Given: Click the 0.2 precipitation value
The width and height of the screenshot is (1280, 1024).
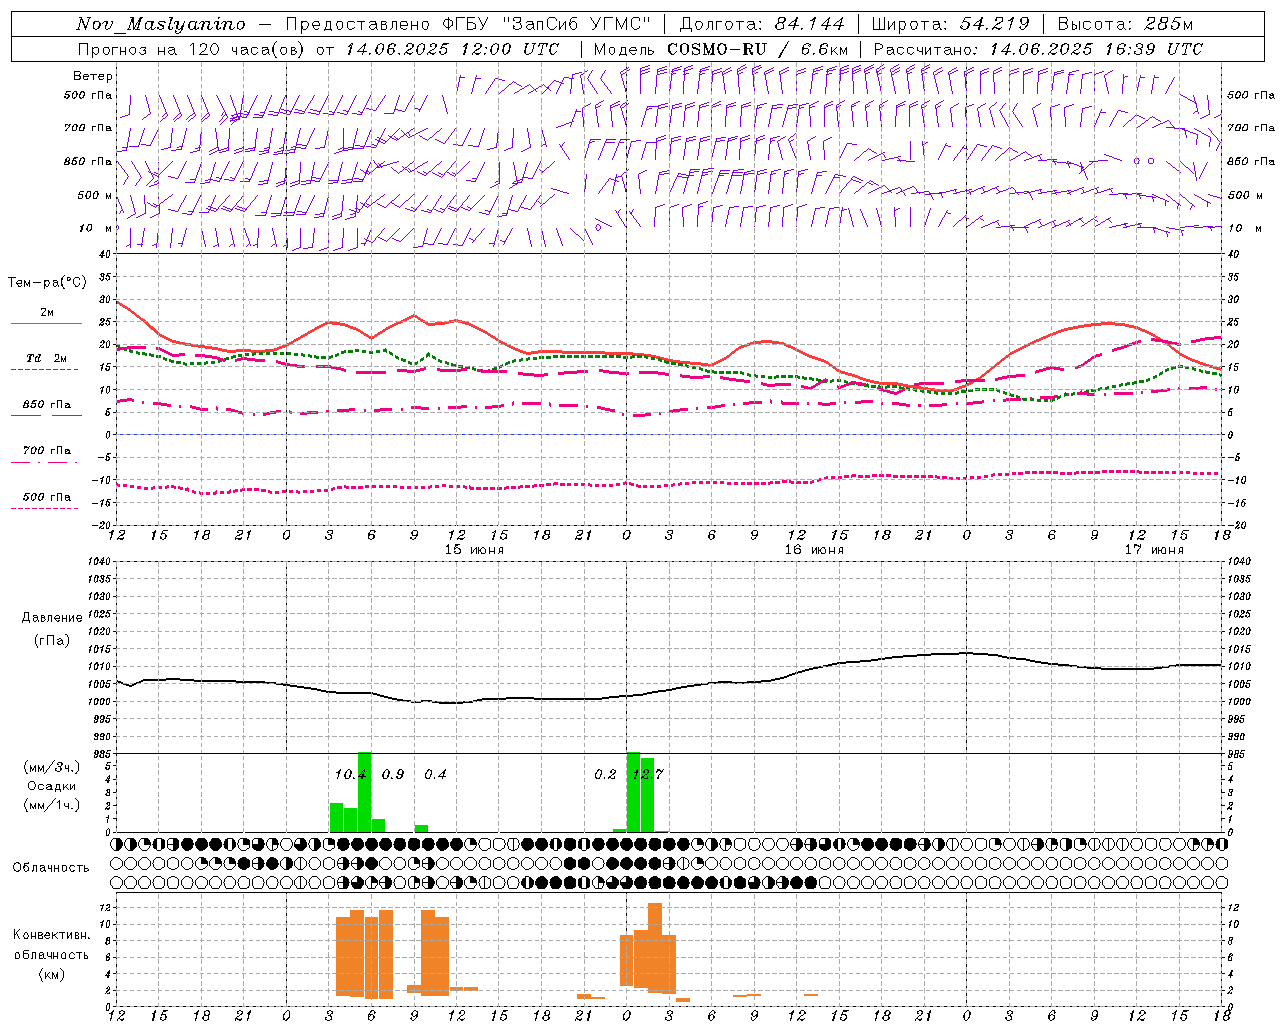Looking at the screenshot, I should point(605,775).
